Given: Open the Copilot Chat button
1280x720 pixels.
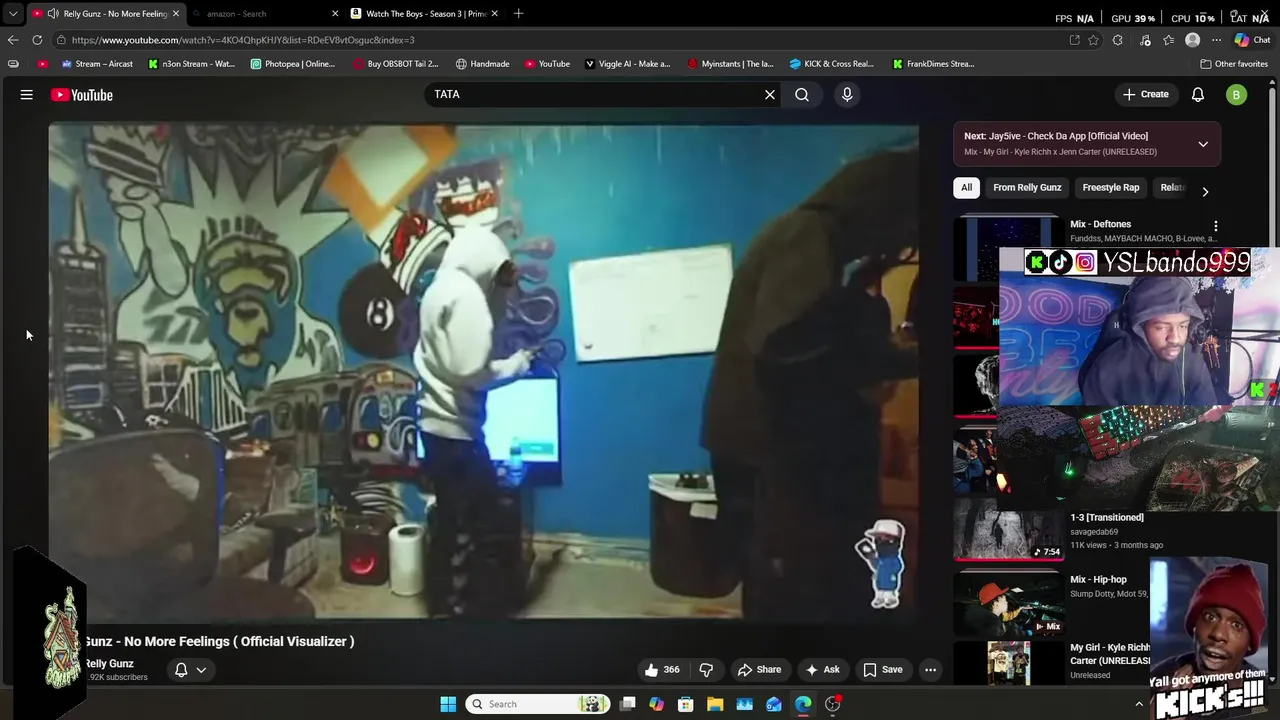Looking at the screenshot, I should coord(1252,40).
